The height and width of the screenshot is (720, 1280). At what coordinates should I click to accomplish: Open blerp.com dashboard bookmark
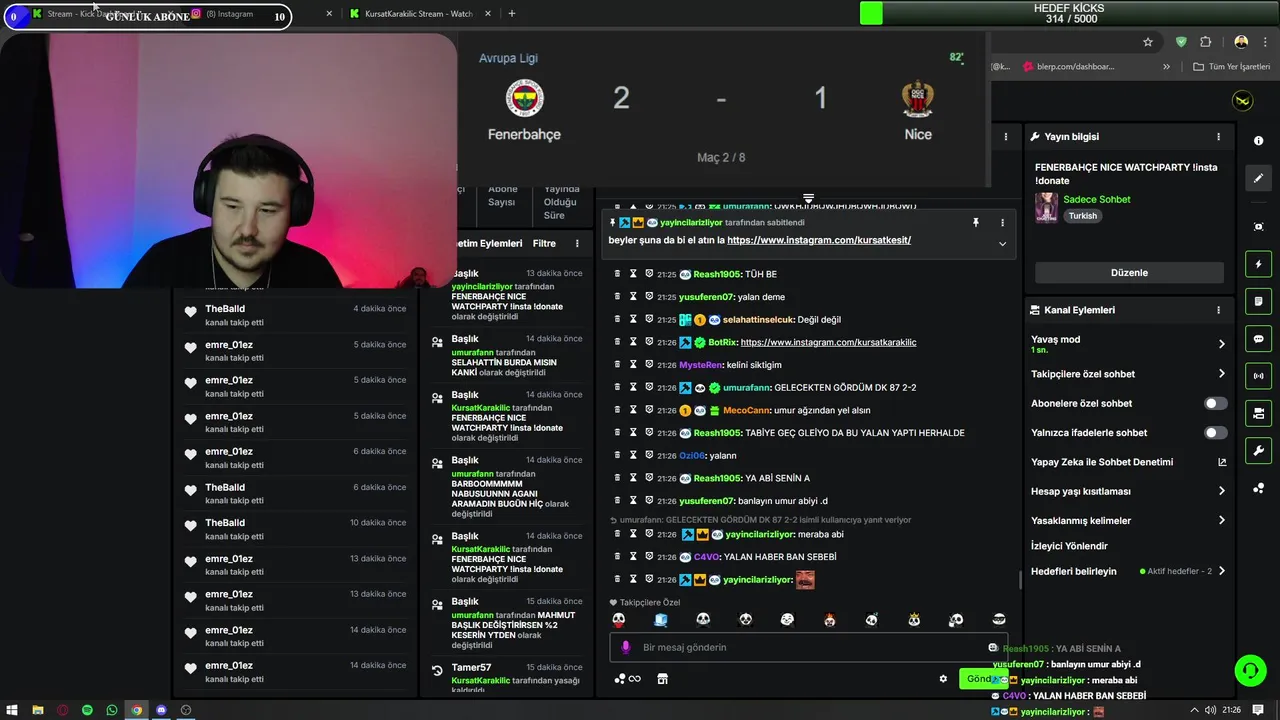[x=1068, y=67]
